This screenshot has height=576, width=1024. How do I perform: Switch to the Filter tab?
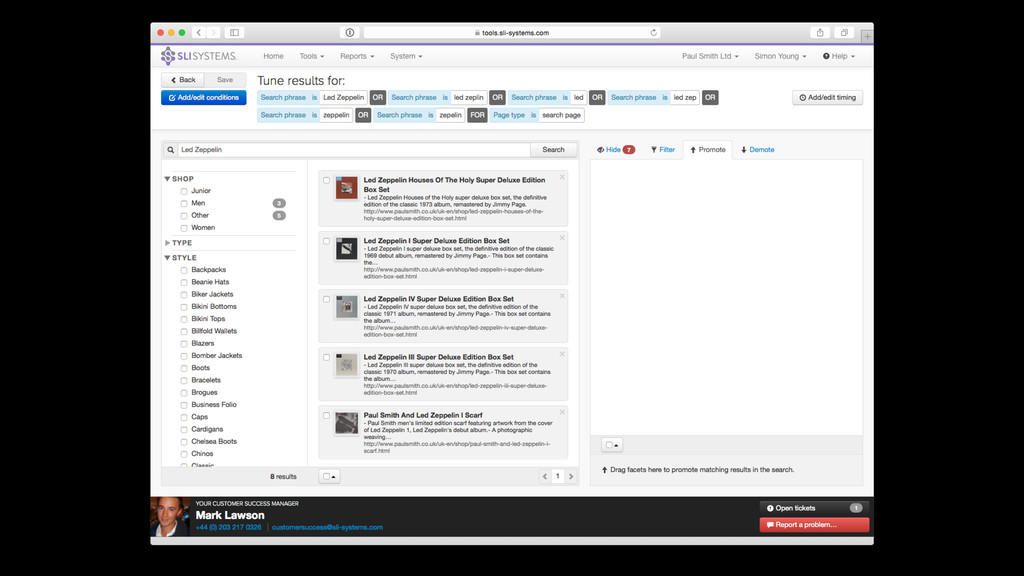(663, 150)
